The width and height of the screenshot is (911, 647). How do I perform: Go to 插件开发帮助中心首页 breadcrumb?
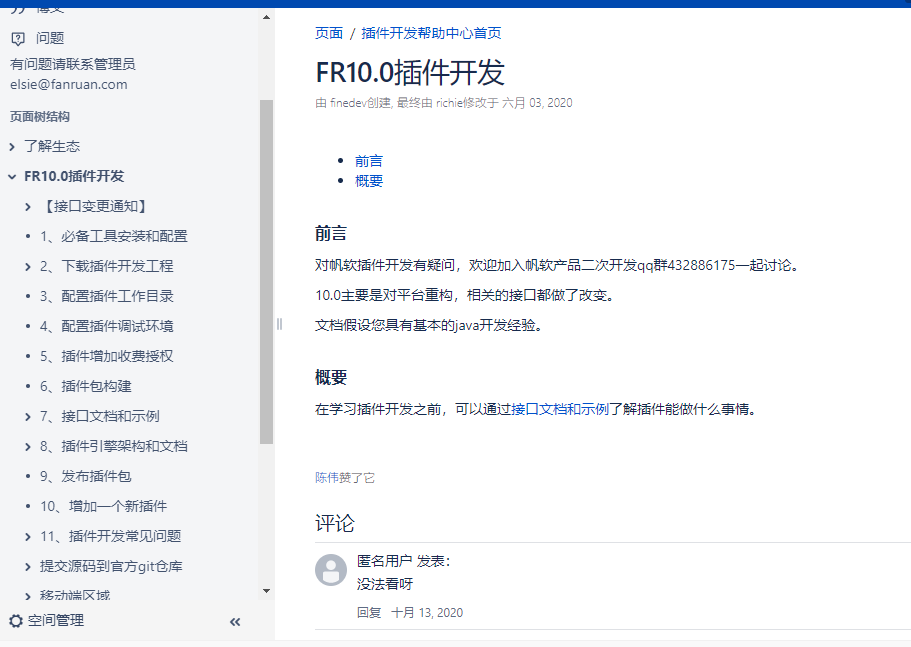click(431, 33)
